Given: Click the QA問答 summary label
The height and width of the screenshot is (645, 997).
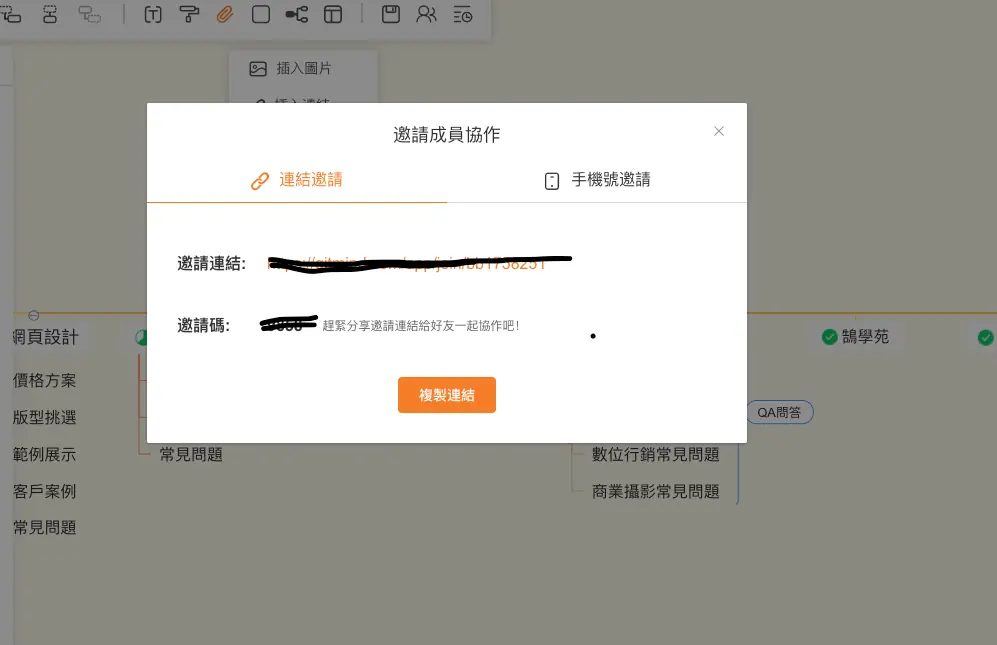Looking at the screenshot, I should click(x=780, y=412).
